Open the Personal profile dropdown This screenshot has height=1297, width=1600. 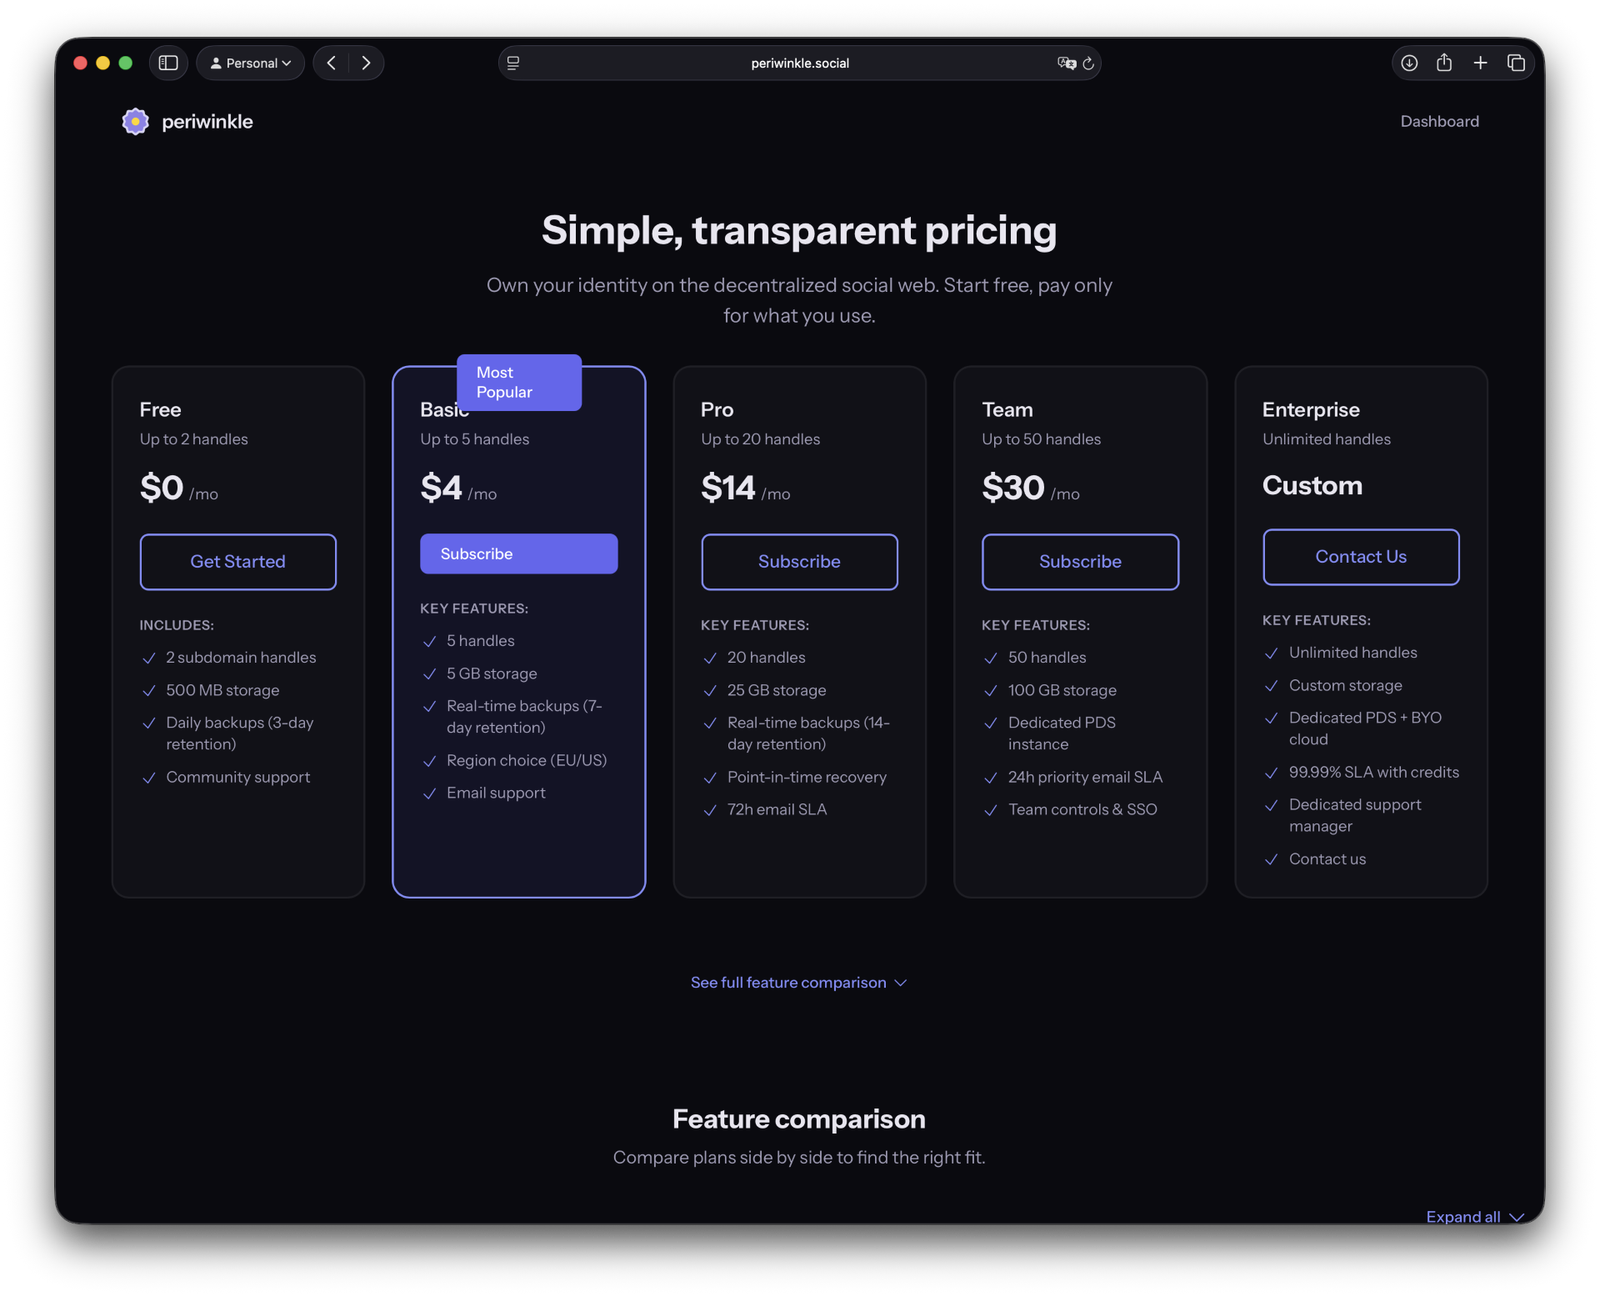(250, 62)
